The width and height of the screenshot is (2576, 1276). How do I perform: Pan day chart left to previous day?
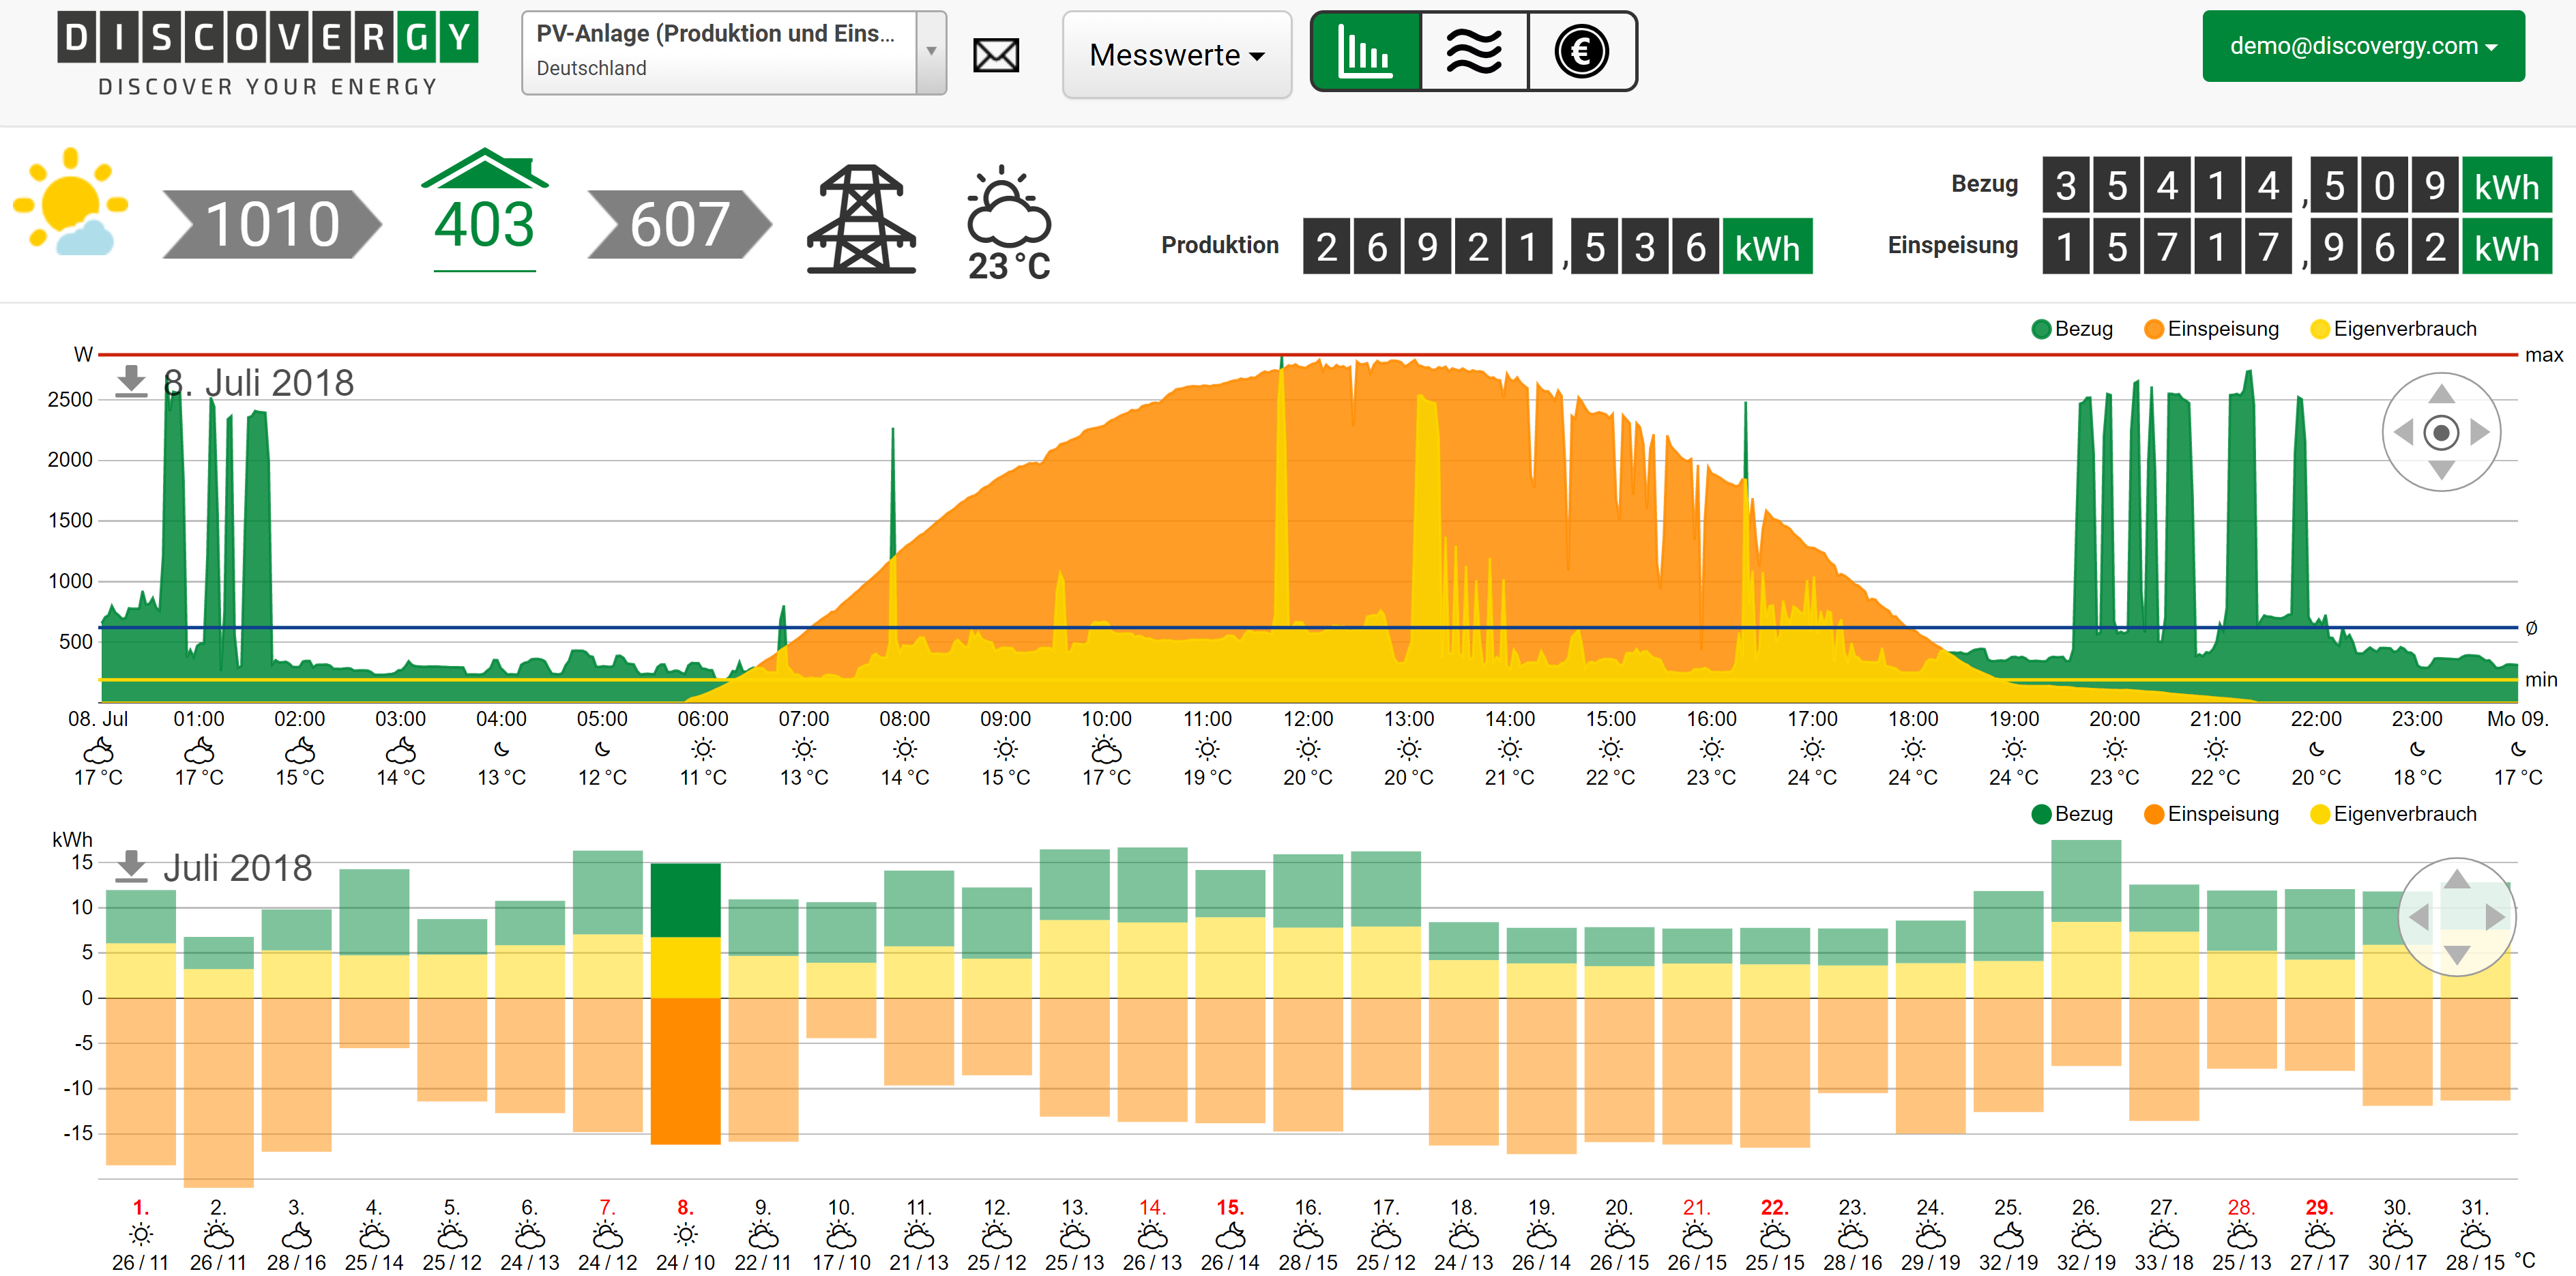click(x=2404, y=432)
